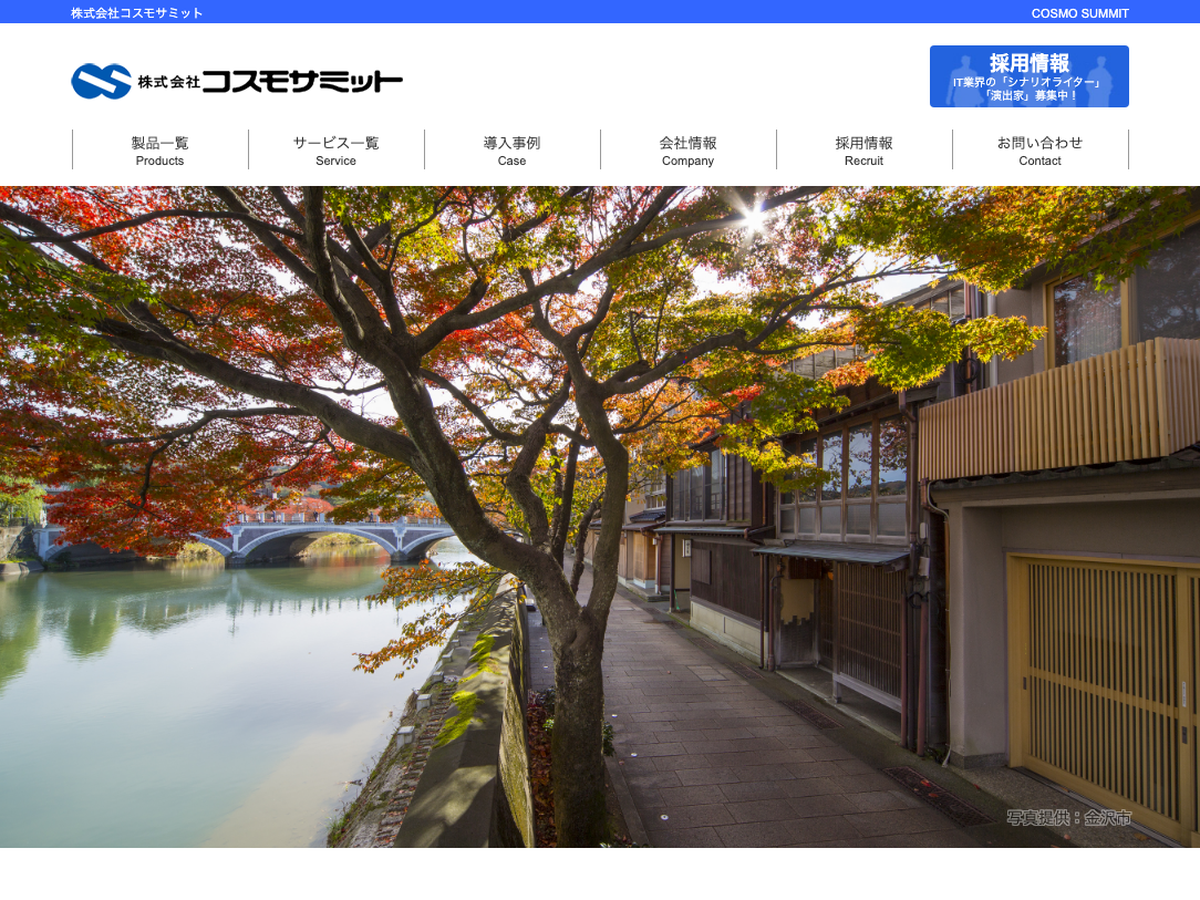1200x900 pixels.
Task: Click the 写真提供：金沢市 photo credit
Action: point(1069,818)
